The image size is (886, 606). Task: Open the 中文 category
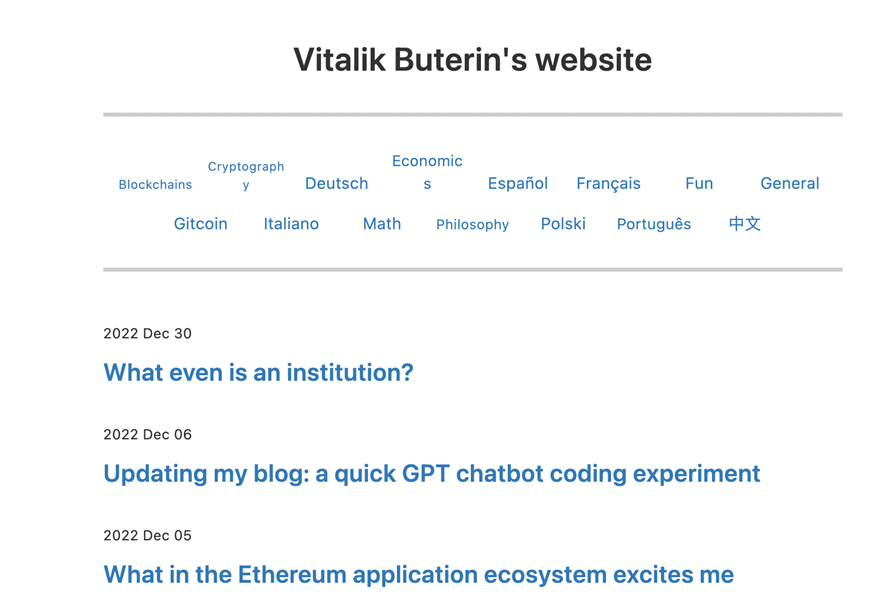(744, 224)
